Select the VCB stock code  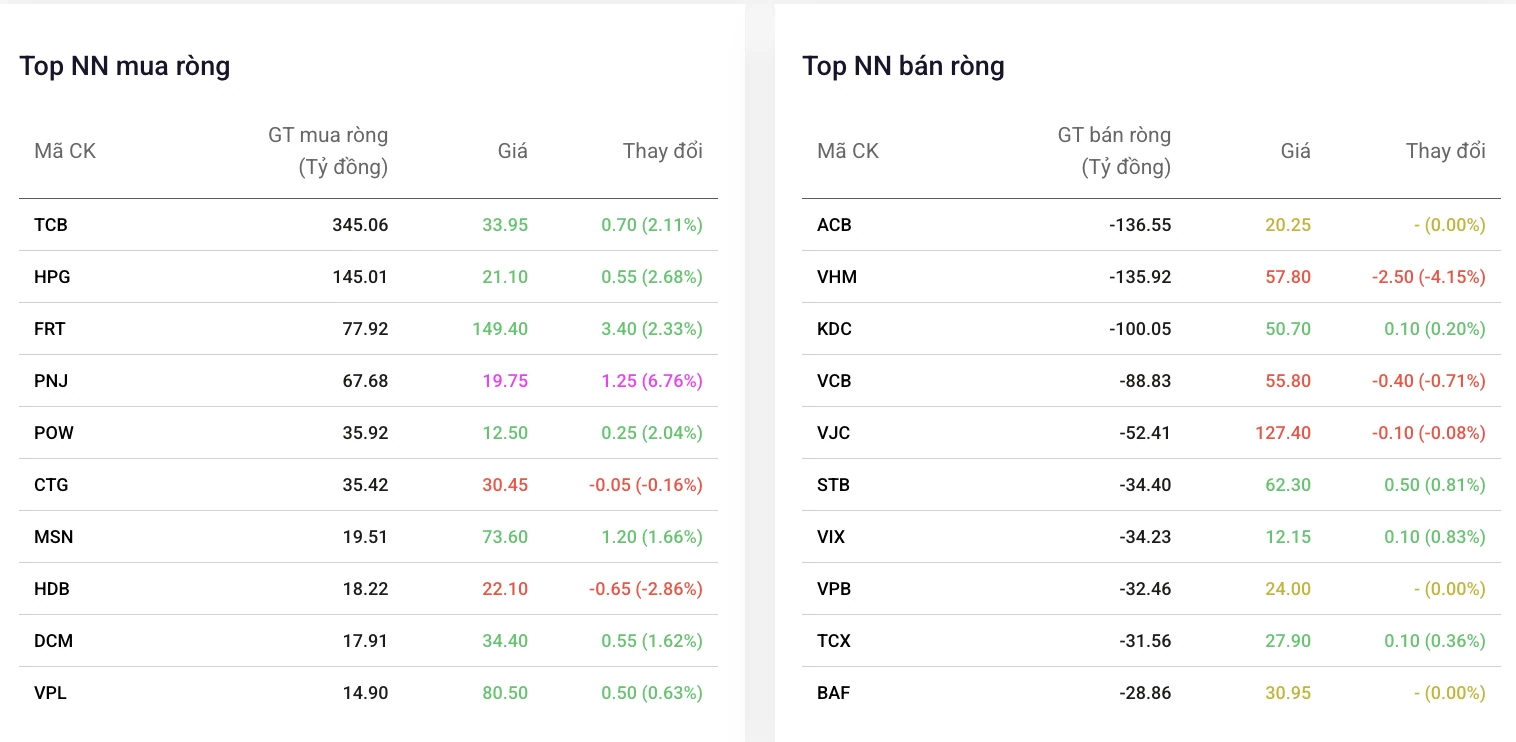pyautogui.click(x=834, y=381)
